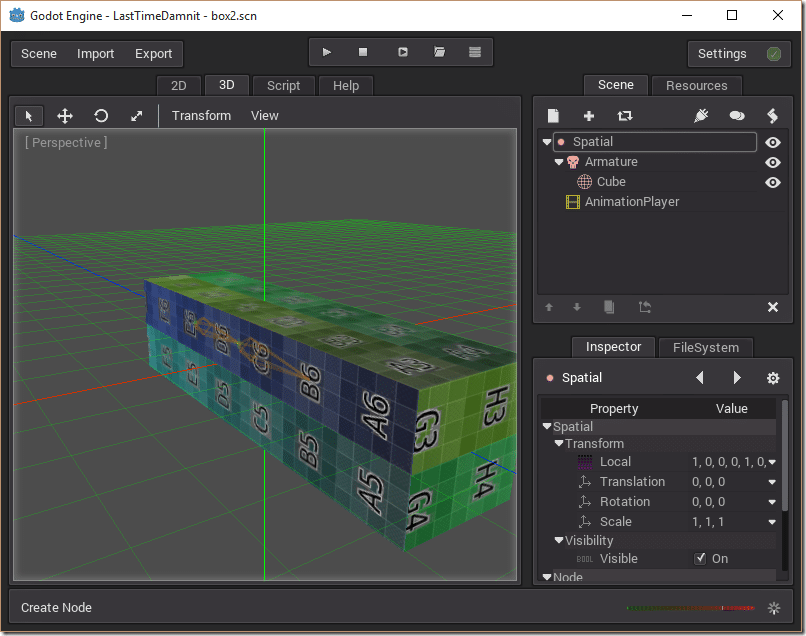This screenshot has width=806, height=636.
Task: Switch to the Script tab
Action: (283, 85)
